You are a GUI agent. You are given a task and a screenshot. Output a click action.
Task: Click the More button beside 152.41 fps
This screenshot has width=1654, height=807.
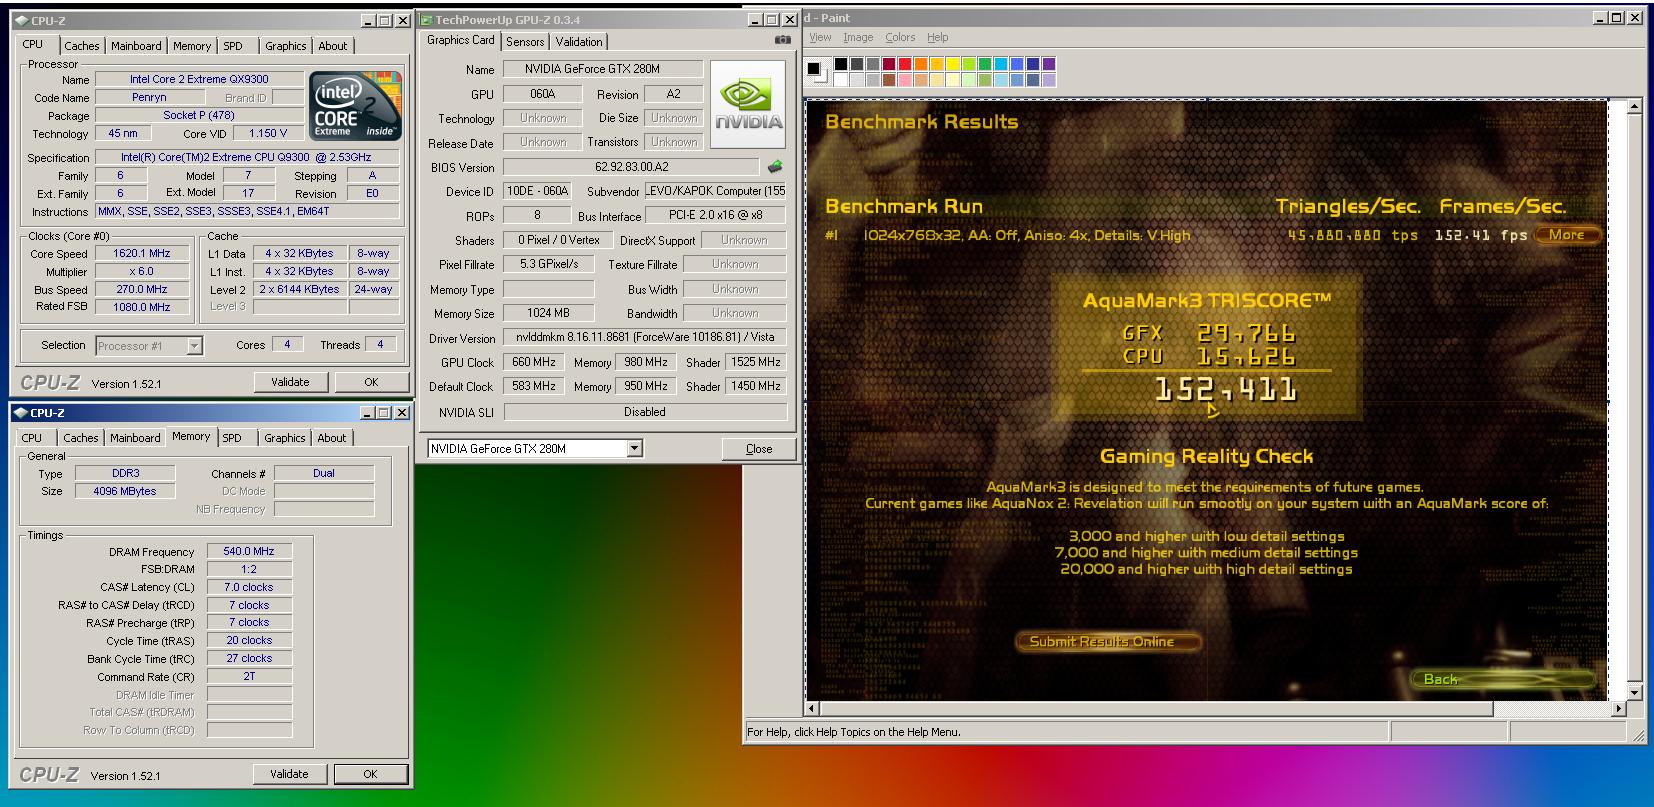[x=1567, y=235]
